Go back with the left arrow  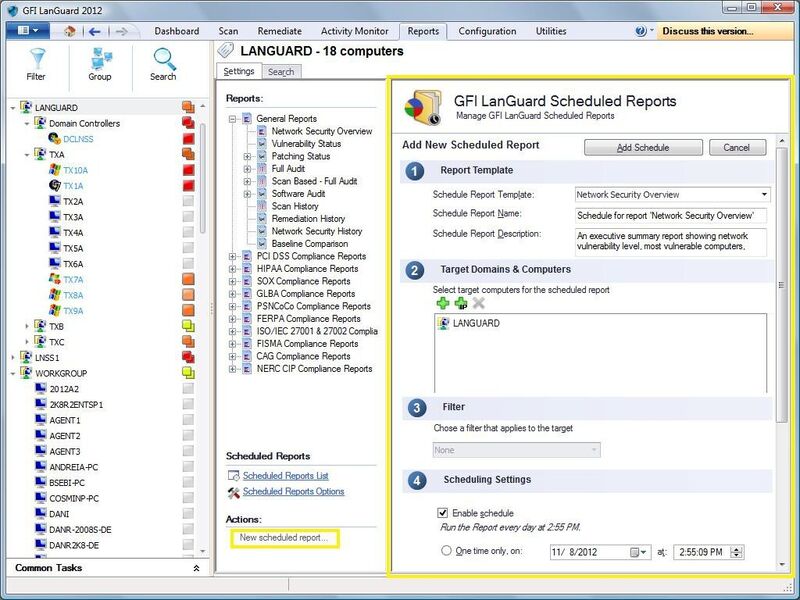[94, 32]
